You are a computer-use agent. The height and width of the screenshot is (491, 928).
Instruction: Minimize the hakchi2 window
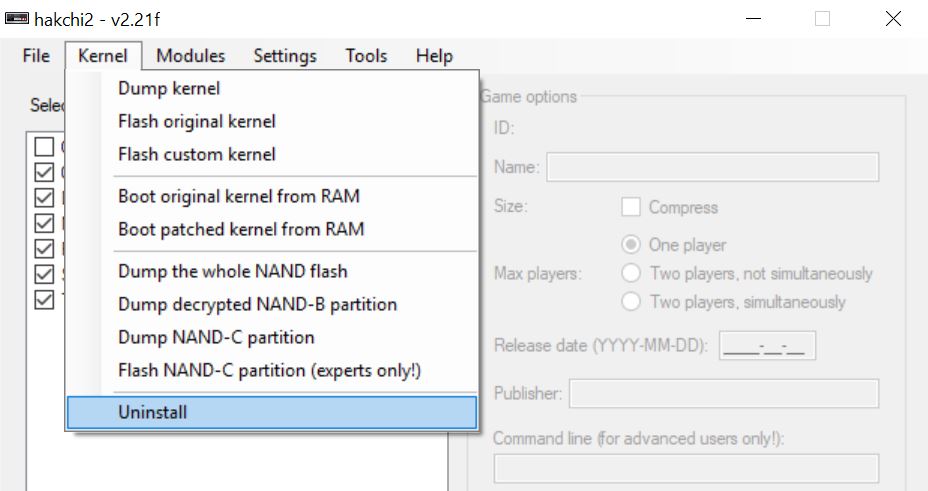[753, 19]
